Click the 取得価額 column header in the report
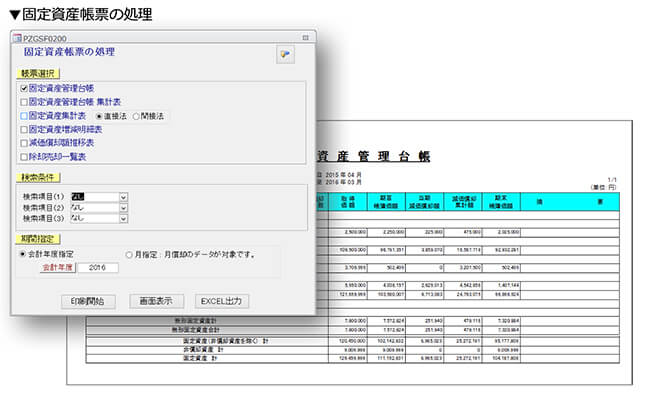650x401 pixels. [348, 202]
